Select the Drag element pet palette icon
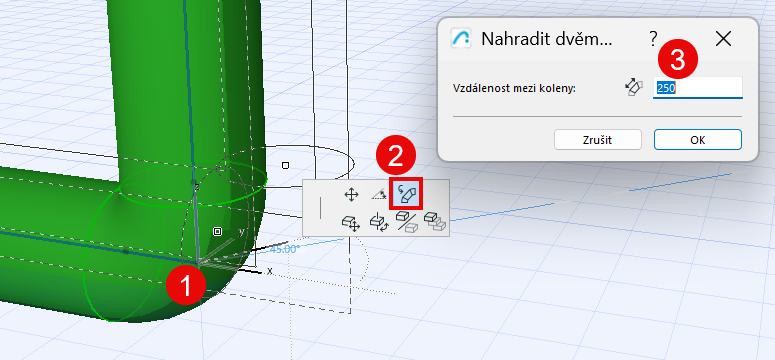Viewport: 775px width, 360px height. click(350, 223)
